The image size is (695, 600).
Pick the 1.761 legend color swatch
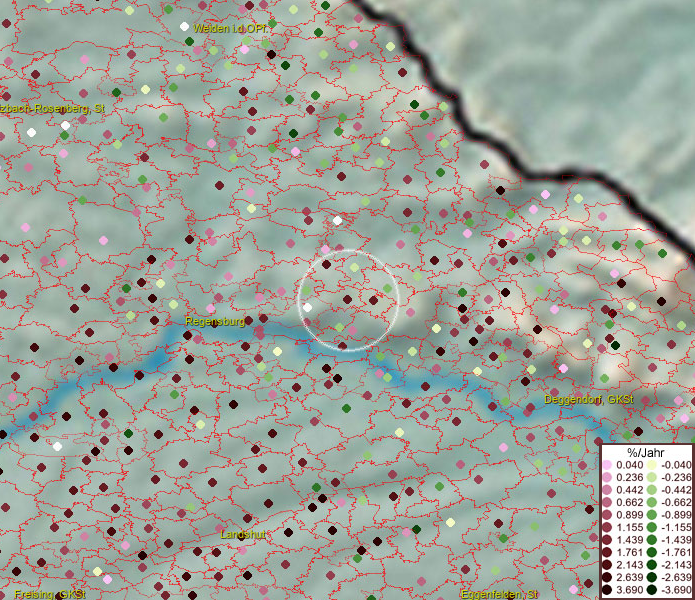pyautogui.click(x=607, y=552)
